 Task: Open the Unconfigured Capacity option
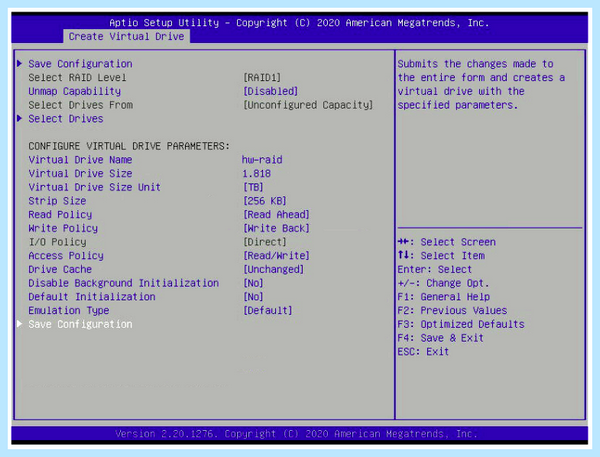[x=308, y=105]
